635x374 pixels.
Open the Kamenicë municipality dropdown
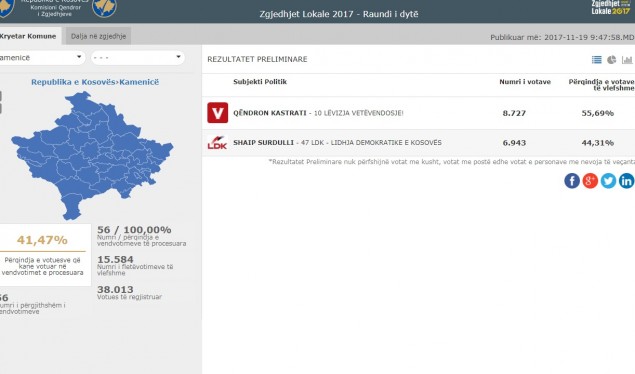click(x=41, y=57)
